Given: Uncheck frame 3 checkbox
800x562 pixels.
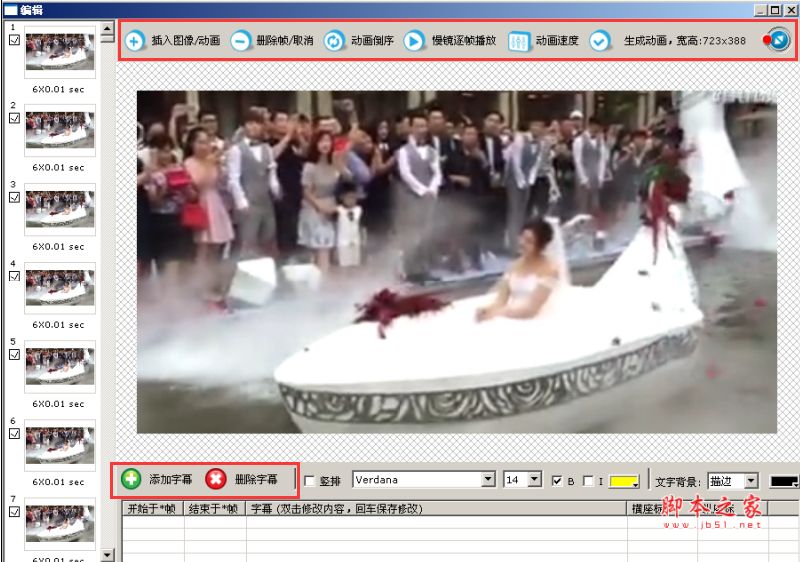Looking at the screenshot, I should tap(14, 197).
